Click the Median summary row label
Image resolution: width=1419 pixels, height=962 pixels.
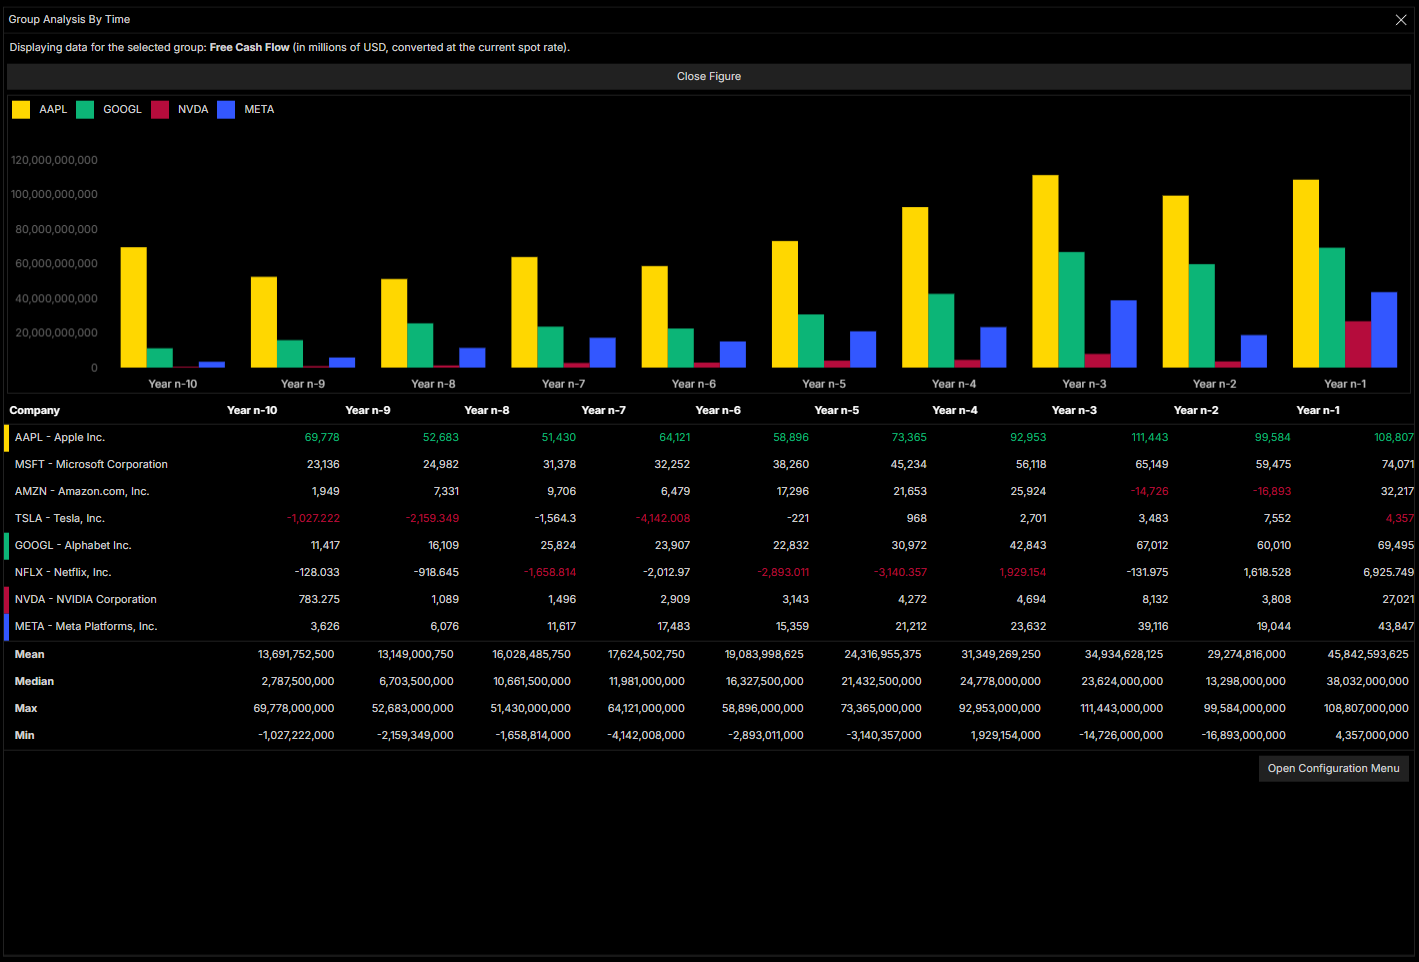(x=34, y=681)
